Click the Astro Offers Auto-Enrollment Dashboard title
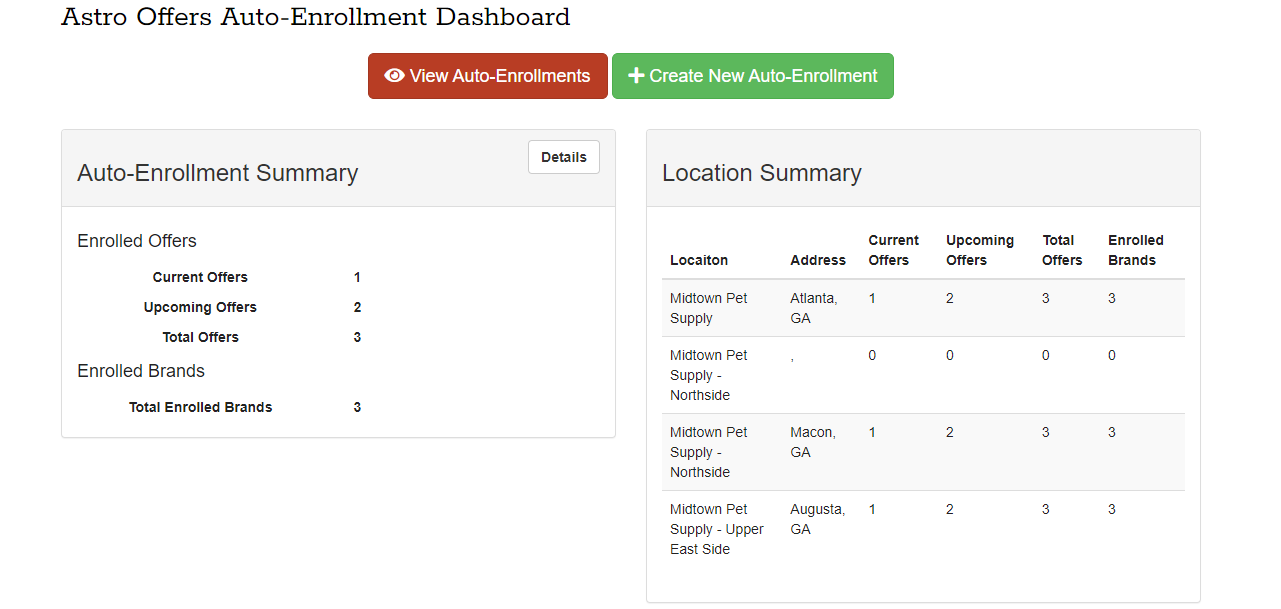The width and height of the screenshot is (1281, 609). (315, 17)
